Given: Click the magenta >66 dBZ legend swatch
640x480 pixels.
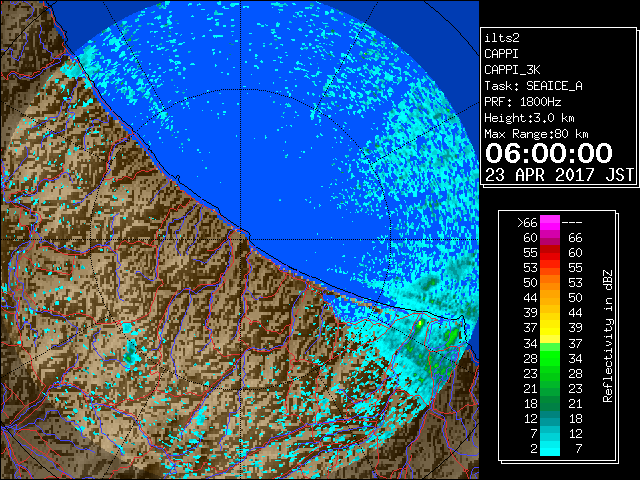Looking at the screenshot, I should pos(550,222).
